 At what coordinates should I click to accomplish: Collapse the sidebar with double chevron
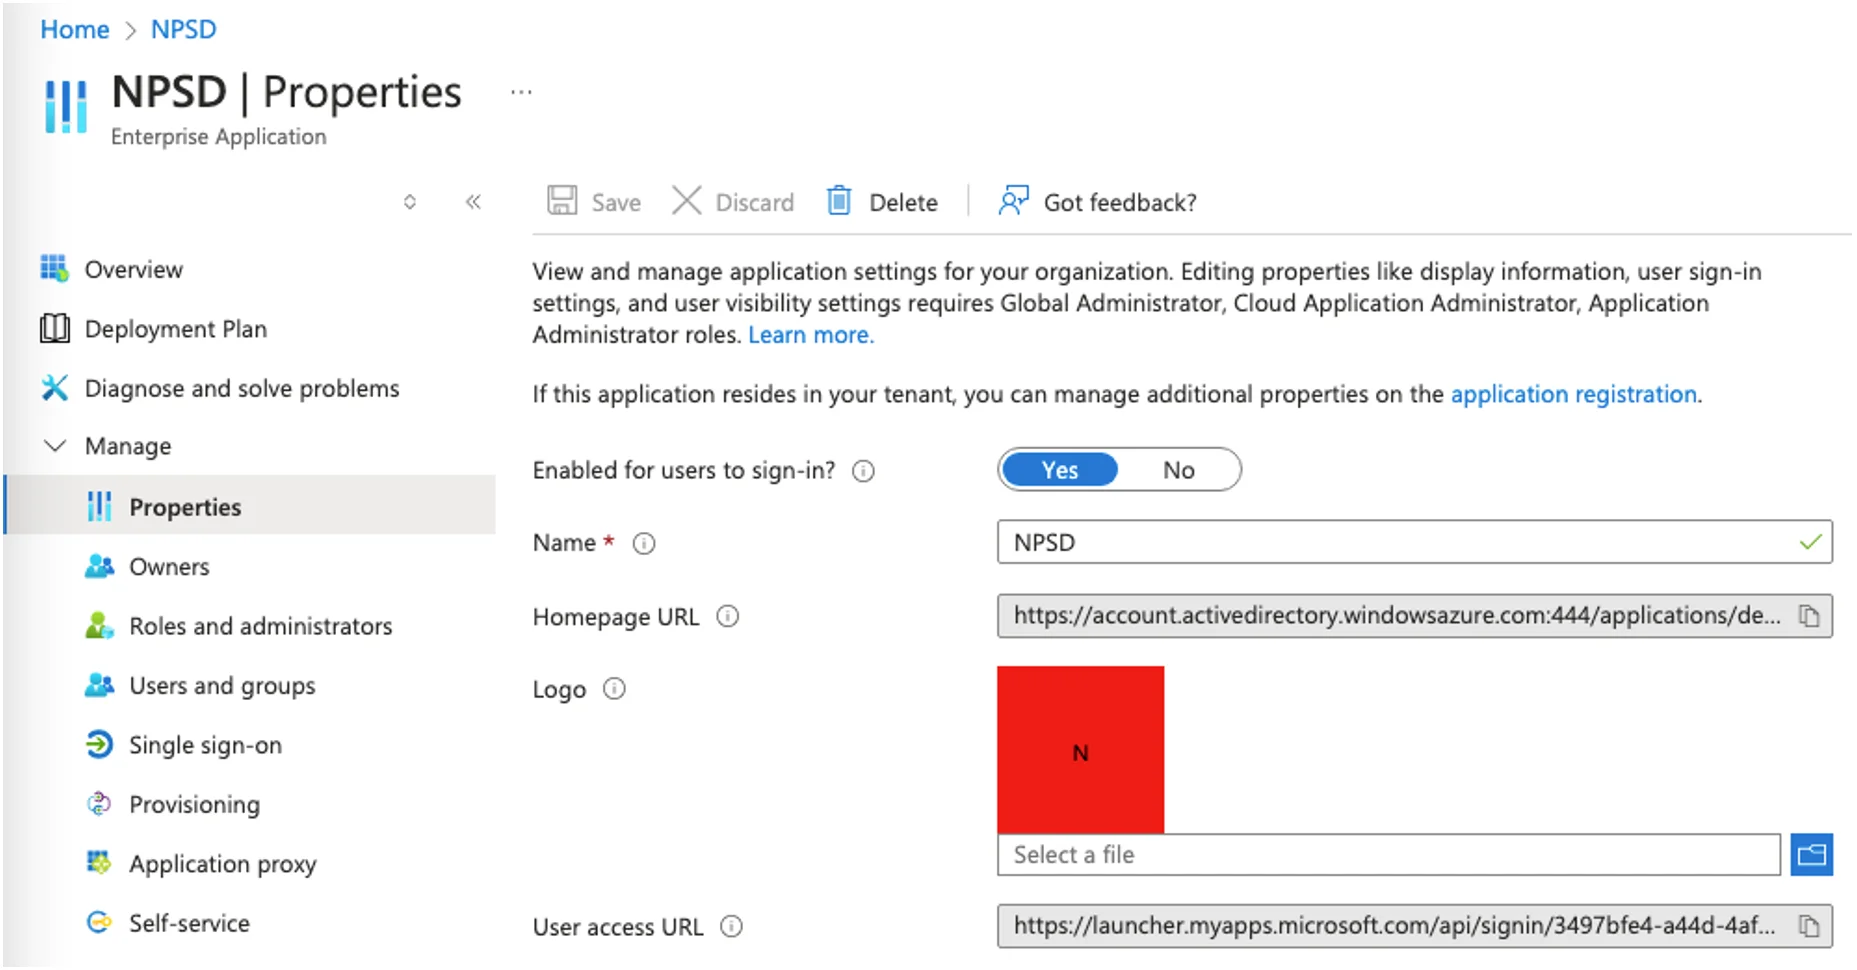473,202
